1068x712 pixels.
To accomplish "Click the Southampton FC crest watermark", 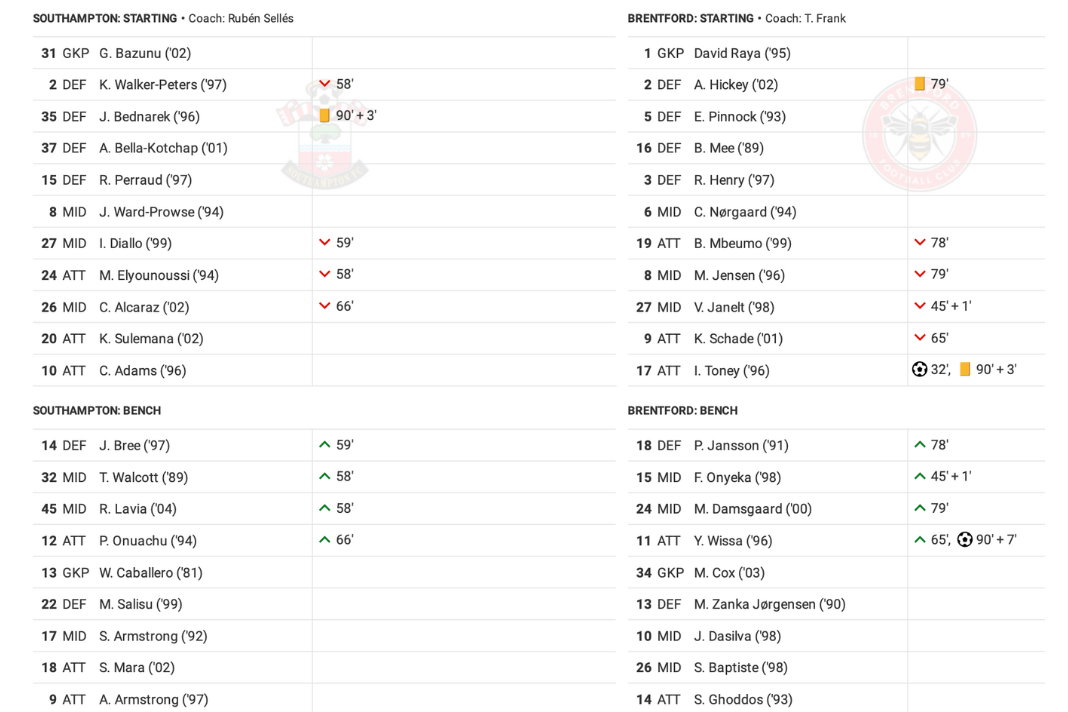I will (x=324, y=134).
